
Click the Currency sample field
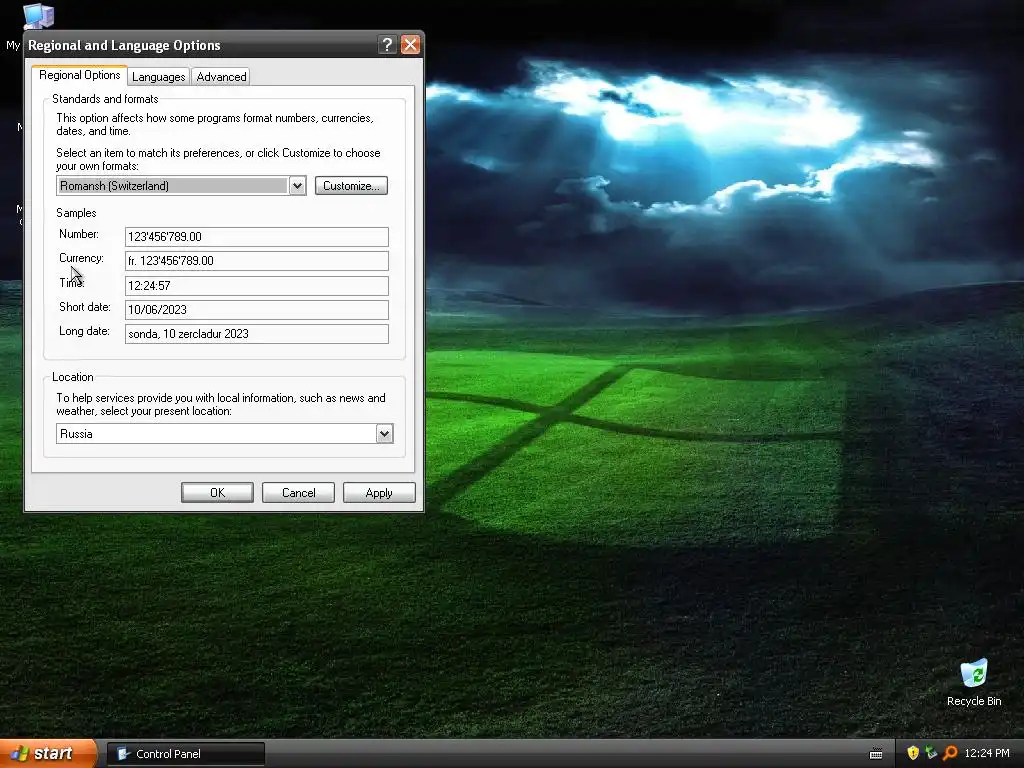(x=257, y=261)
